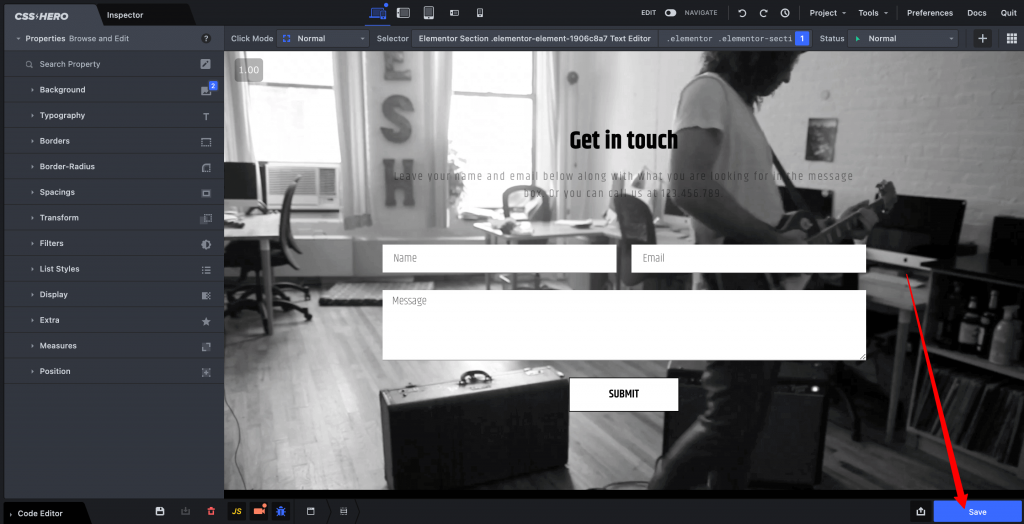This screenshot has height=524, width=1024.
Task: Expand the Borders property group
Action: 114,141
